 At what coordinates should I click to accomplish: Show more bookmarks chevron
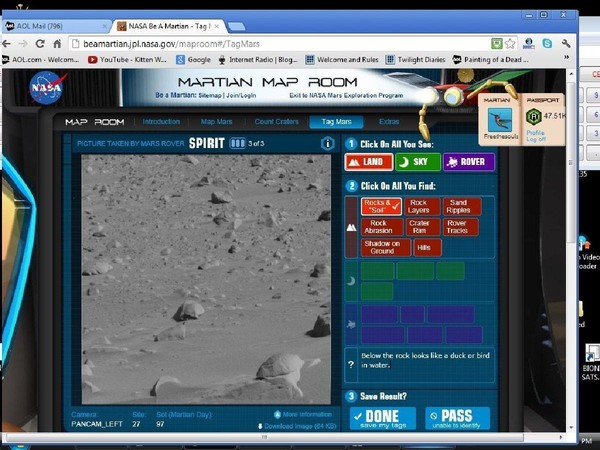(567, 57)
